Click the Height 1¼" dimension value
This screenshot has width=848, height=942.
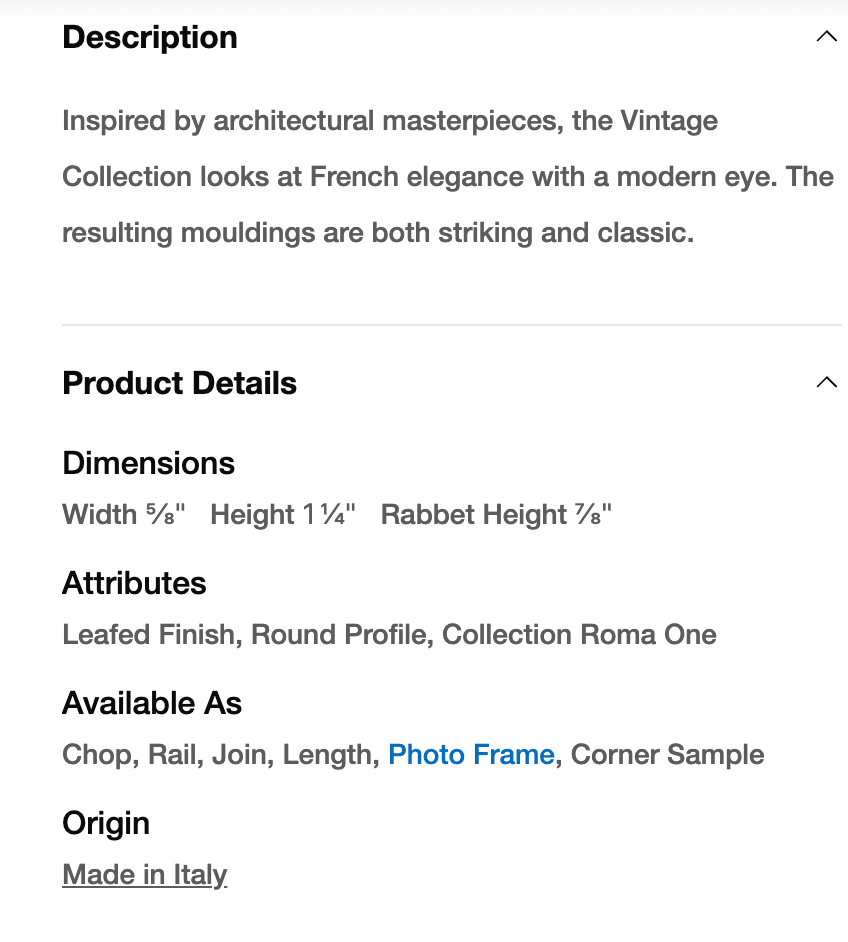click(283, 514)
